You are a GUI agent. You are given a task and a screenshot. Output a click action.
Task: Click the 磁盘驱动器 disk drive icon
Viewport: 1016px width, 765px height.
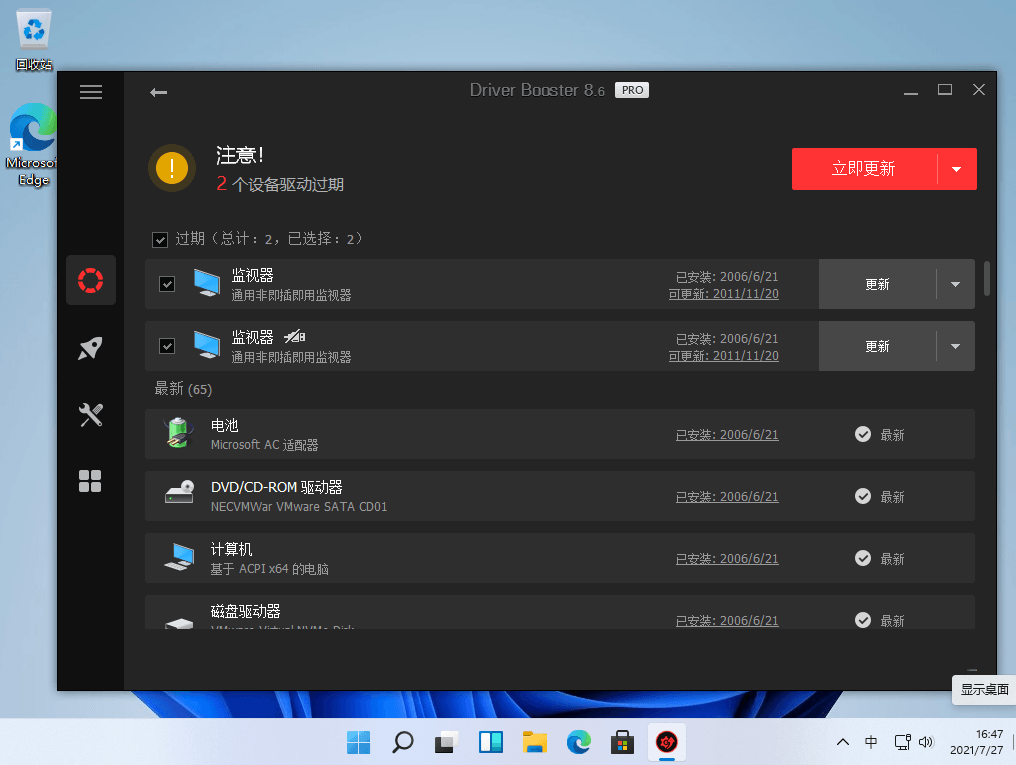pos(179,623)
